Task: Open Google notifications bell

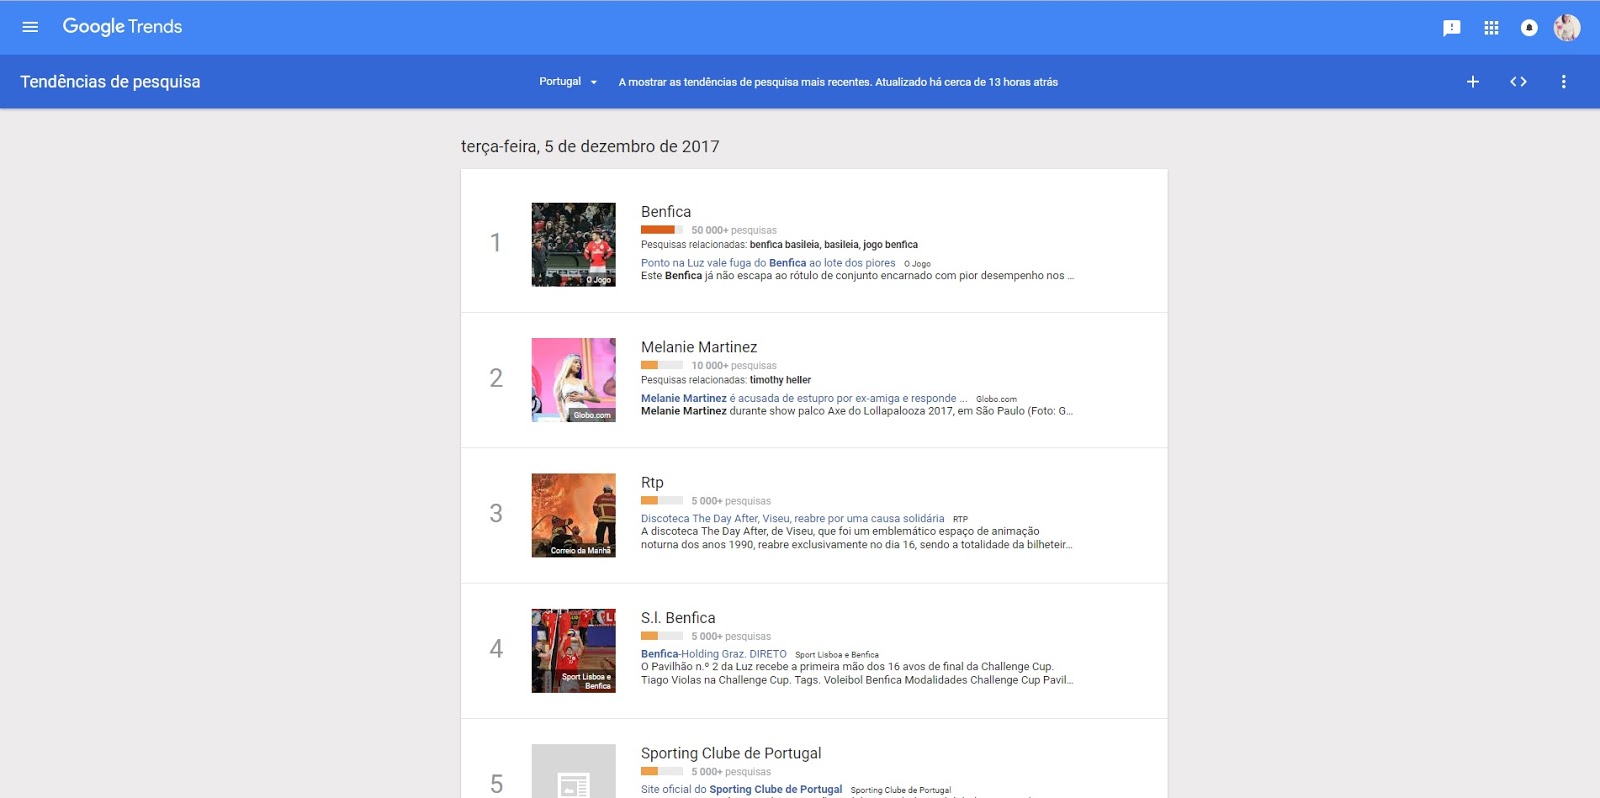Action: tap(1529, 28)
